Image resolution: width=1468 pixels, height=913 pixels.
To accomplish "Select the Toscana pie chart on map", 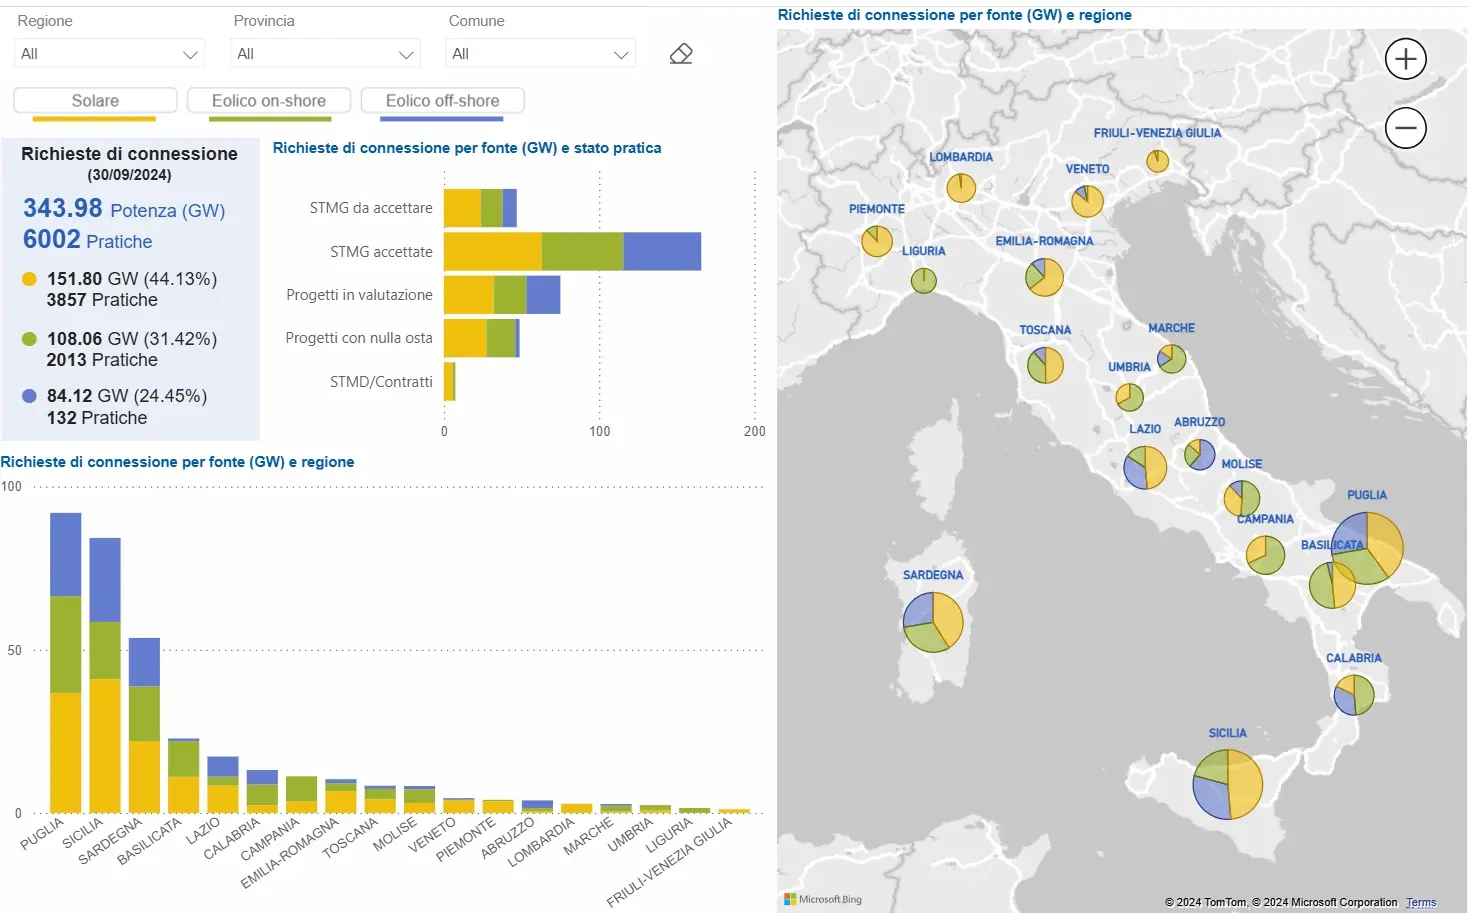I will (1045, 365).
